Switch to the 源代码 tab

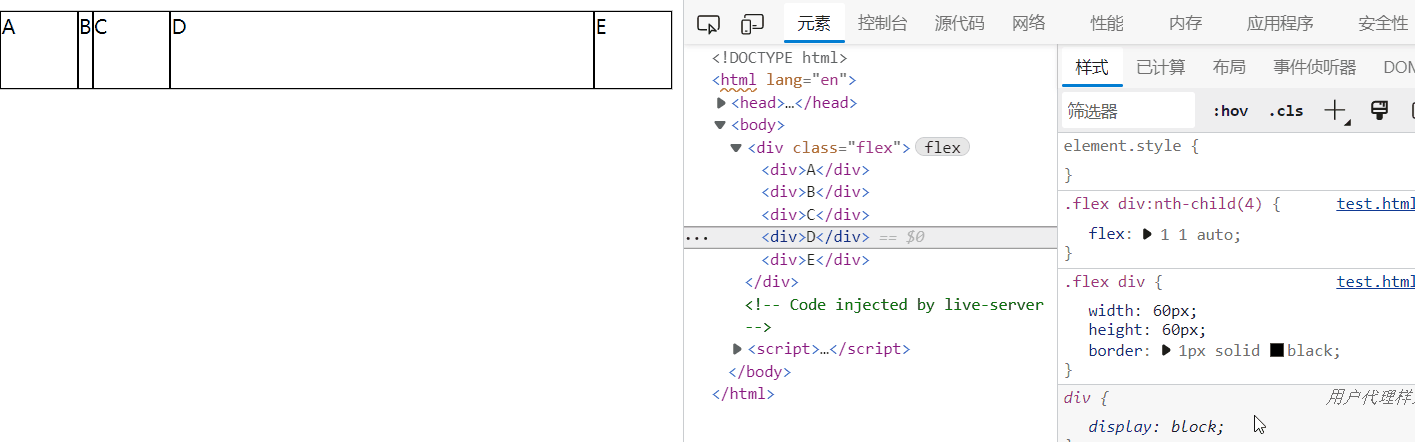click(x=959, y=23)
